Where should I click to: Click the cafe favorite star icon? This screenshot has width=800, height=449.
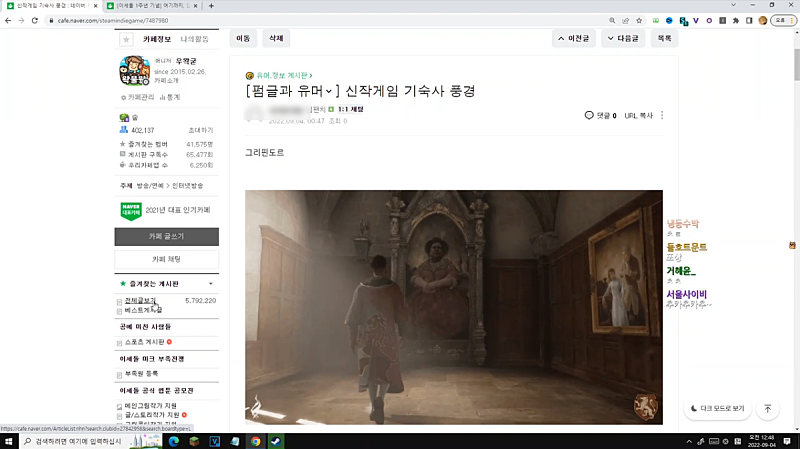point(126,39)
